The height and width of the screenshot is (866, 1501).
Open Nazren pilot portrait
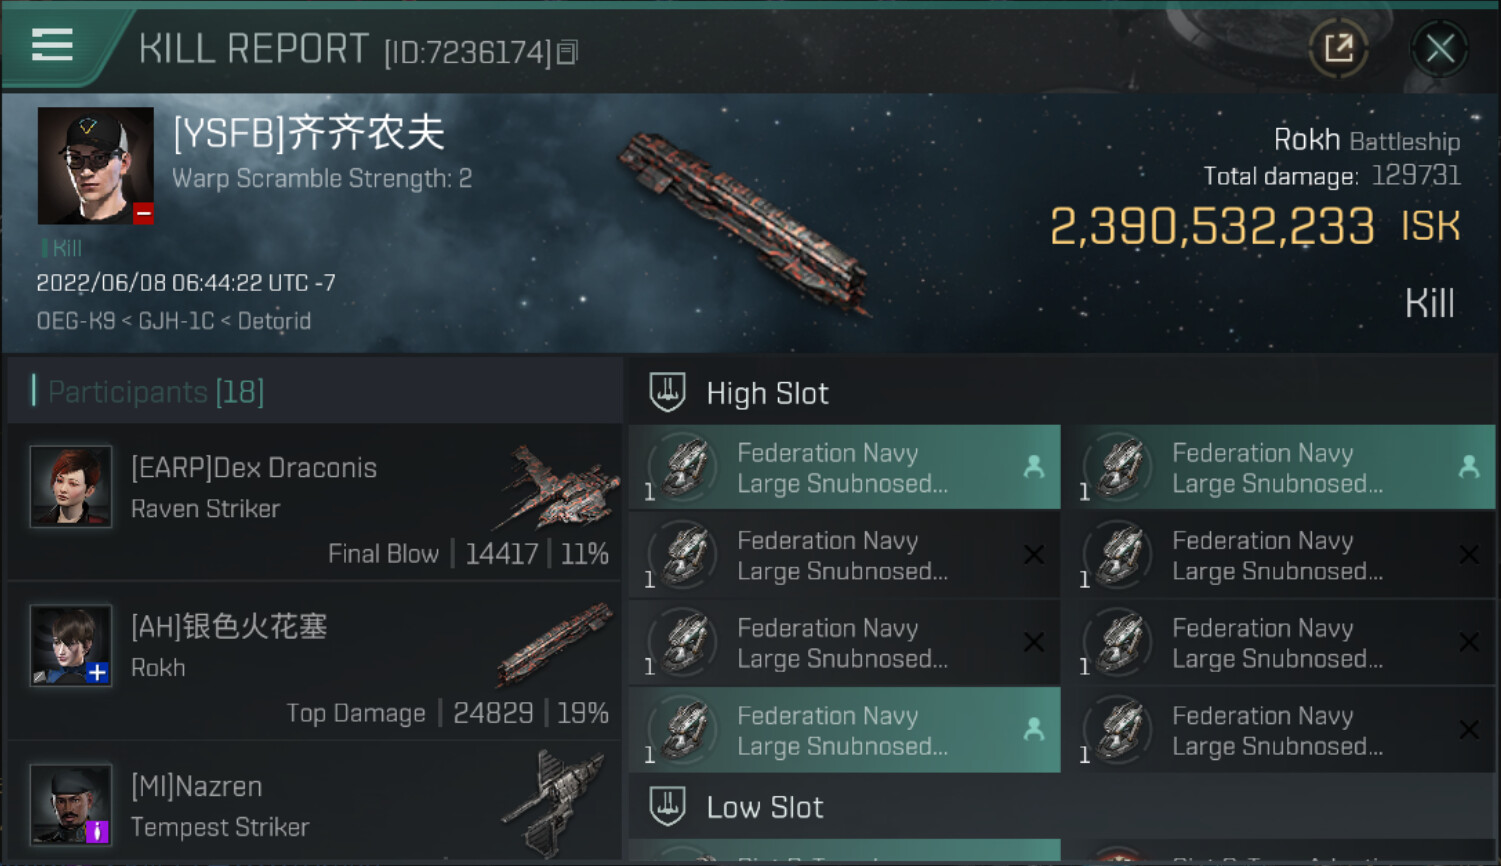click(x=70, y=804)
